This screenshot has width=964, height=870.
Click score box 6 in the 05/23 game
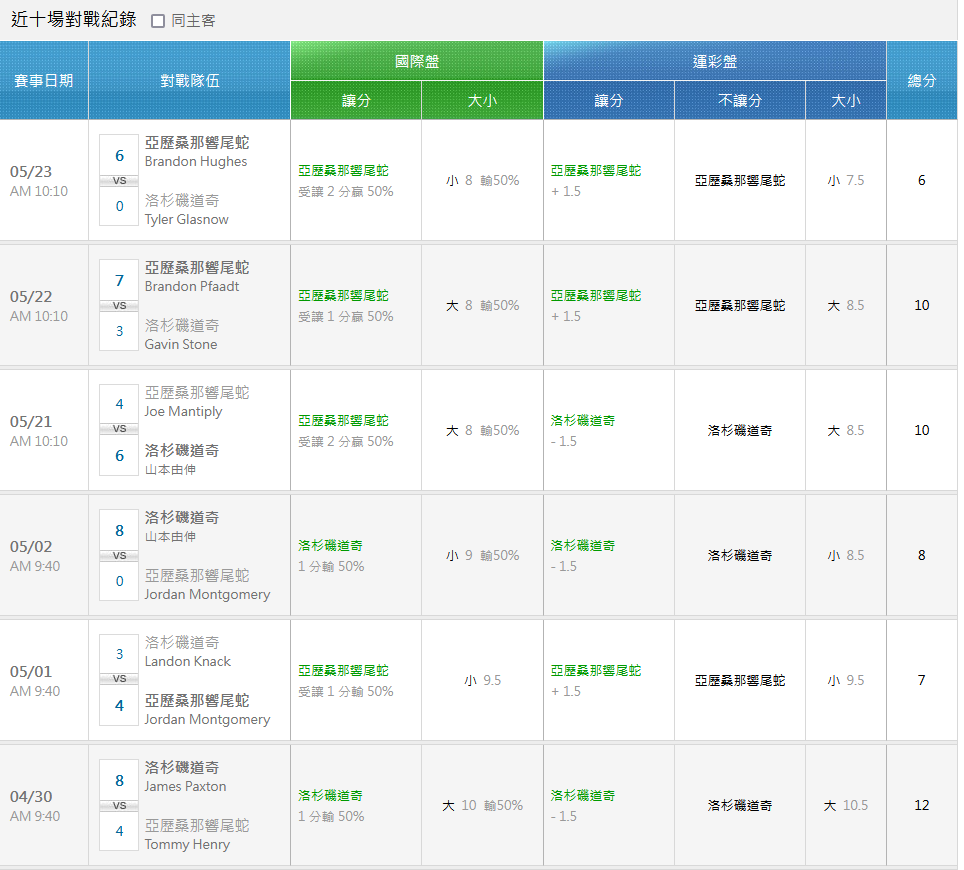tap(119, 155)
